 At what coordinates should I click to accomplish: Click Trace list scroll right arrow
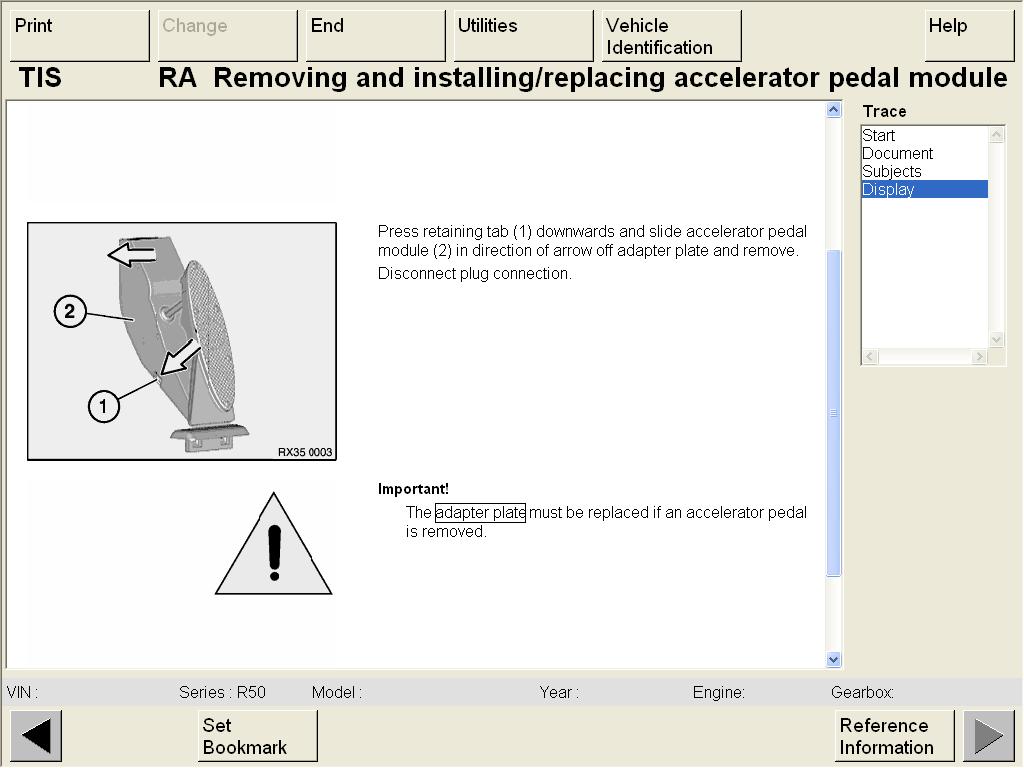pyautogui.click(x=979, y=357)
